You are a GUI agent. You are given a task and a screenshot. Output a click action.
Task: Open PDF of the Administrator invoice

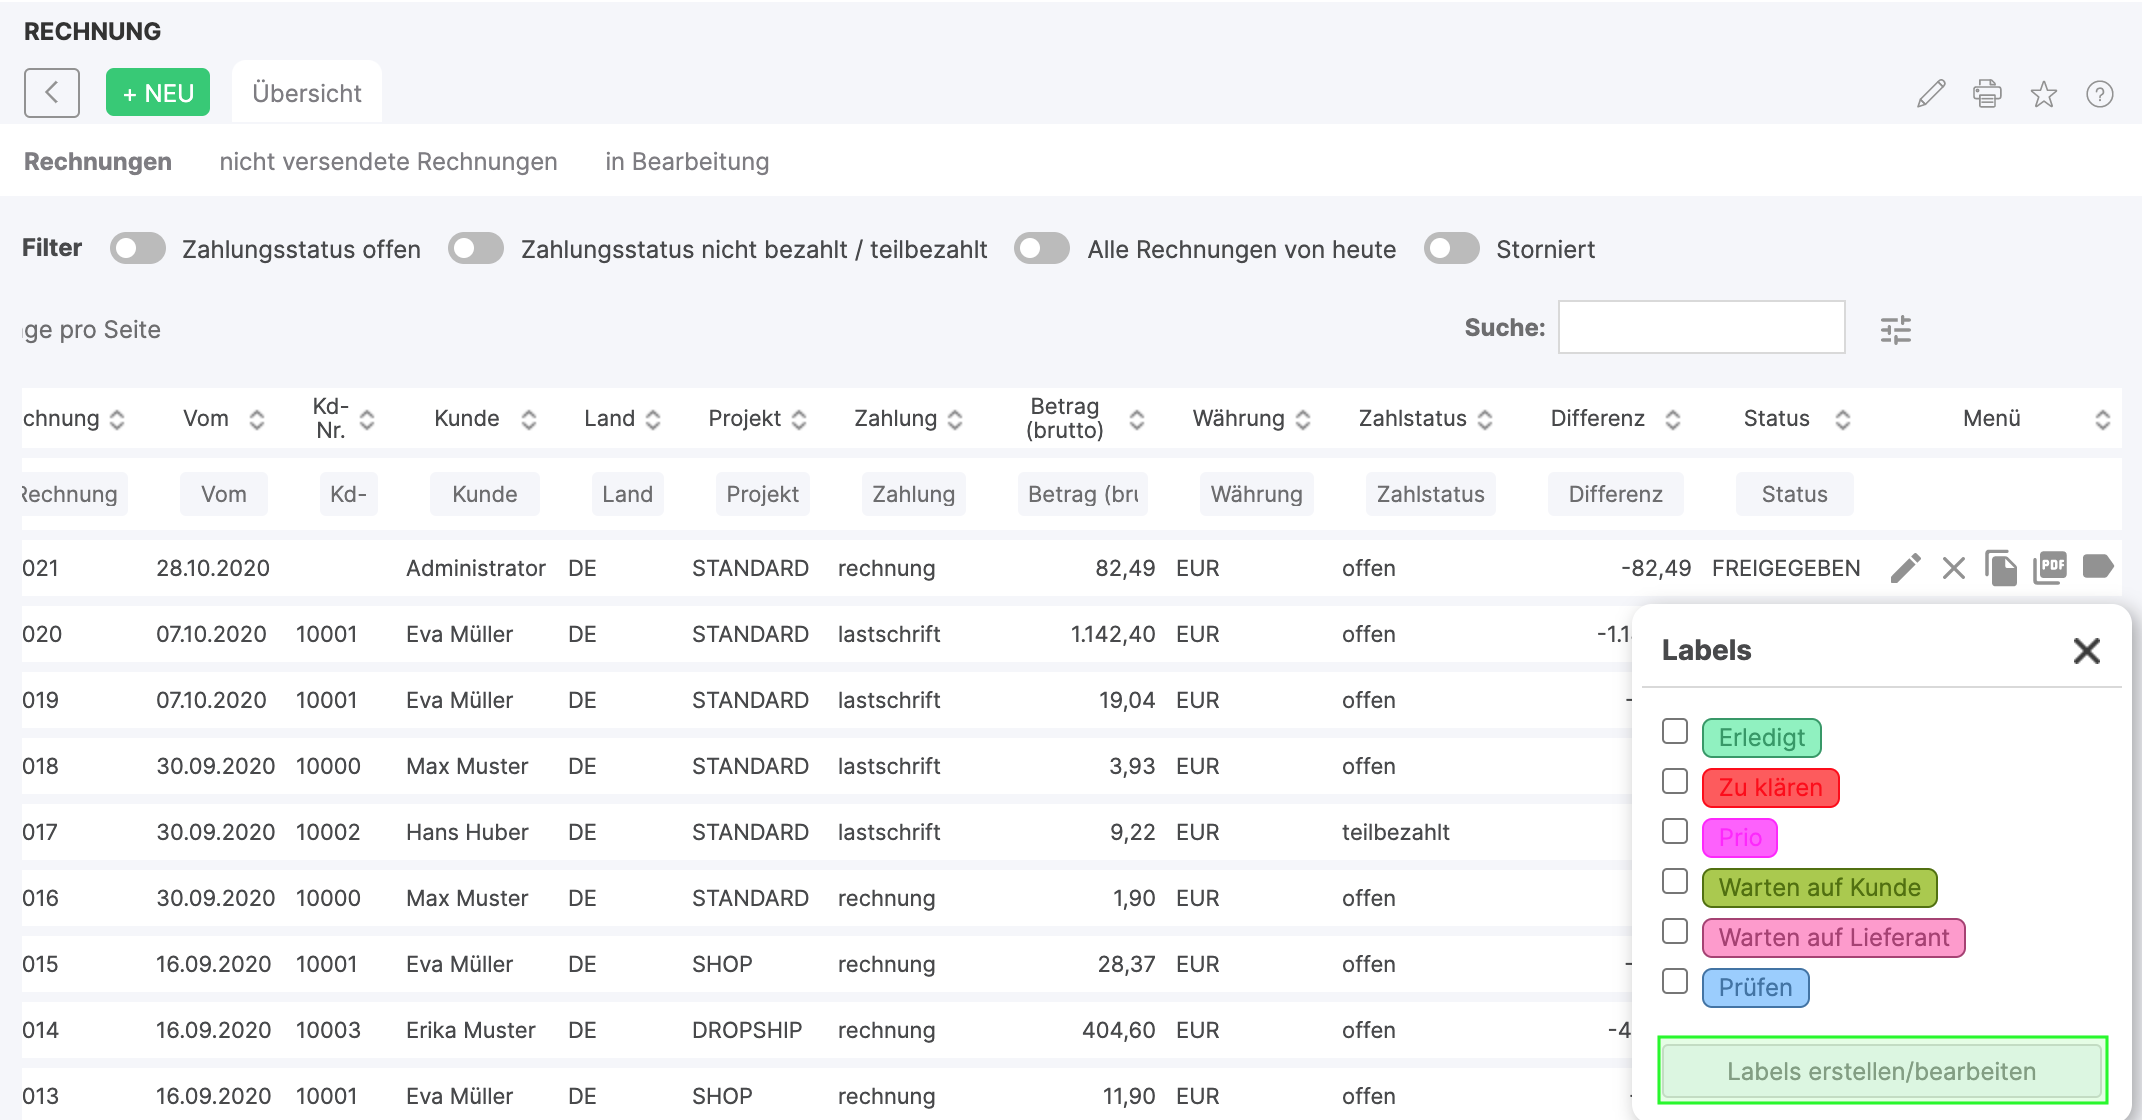tap(2049, 568)
